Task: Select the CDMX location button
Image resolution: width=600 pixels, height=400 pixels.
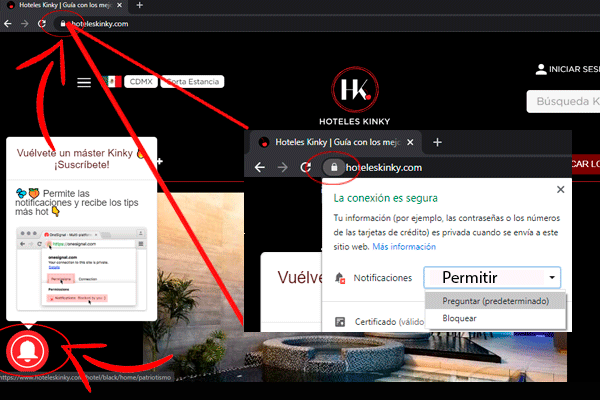Action: coord(141,82)
